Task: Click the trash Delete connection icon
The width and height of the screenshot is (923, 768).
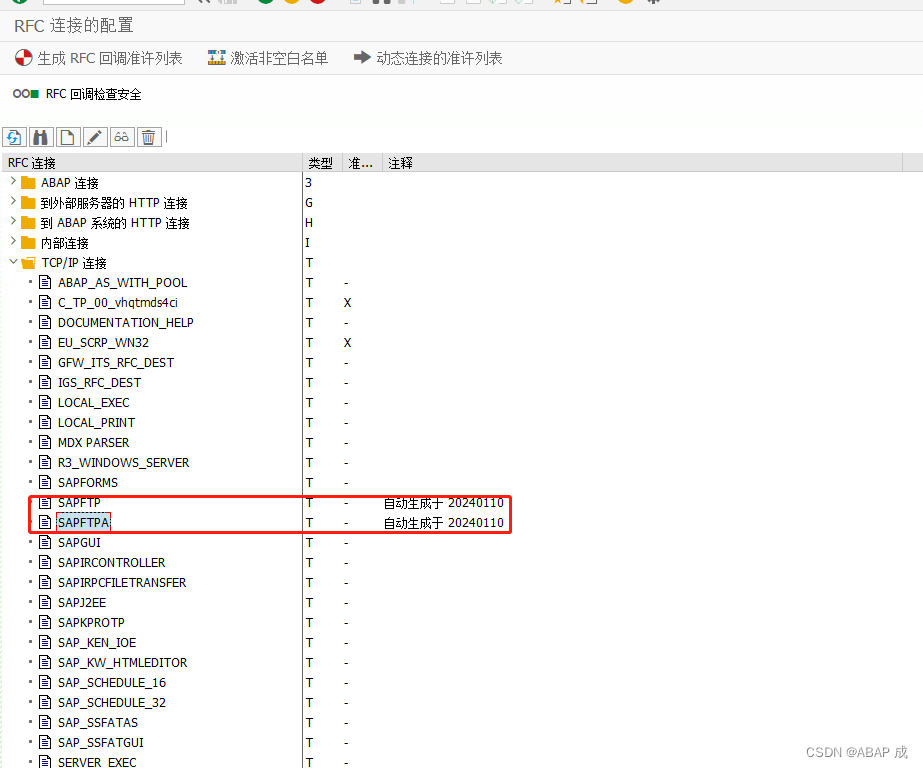Action: [x=148, y=136]
